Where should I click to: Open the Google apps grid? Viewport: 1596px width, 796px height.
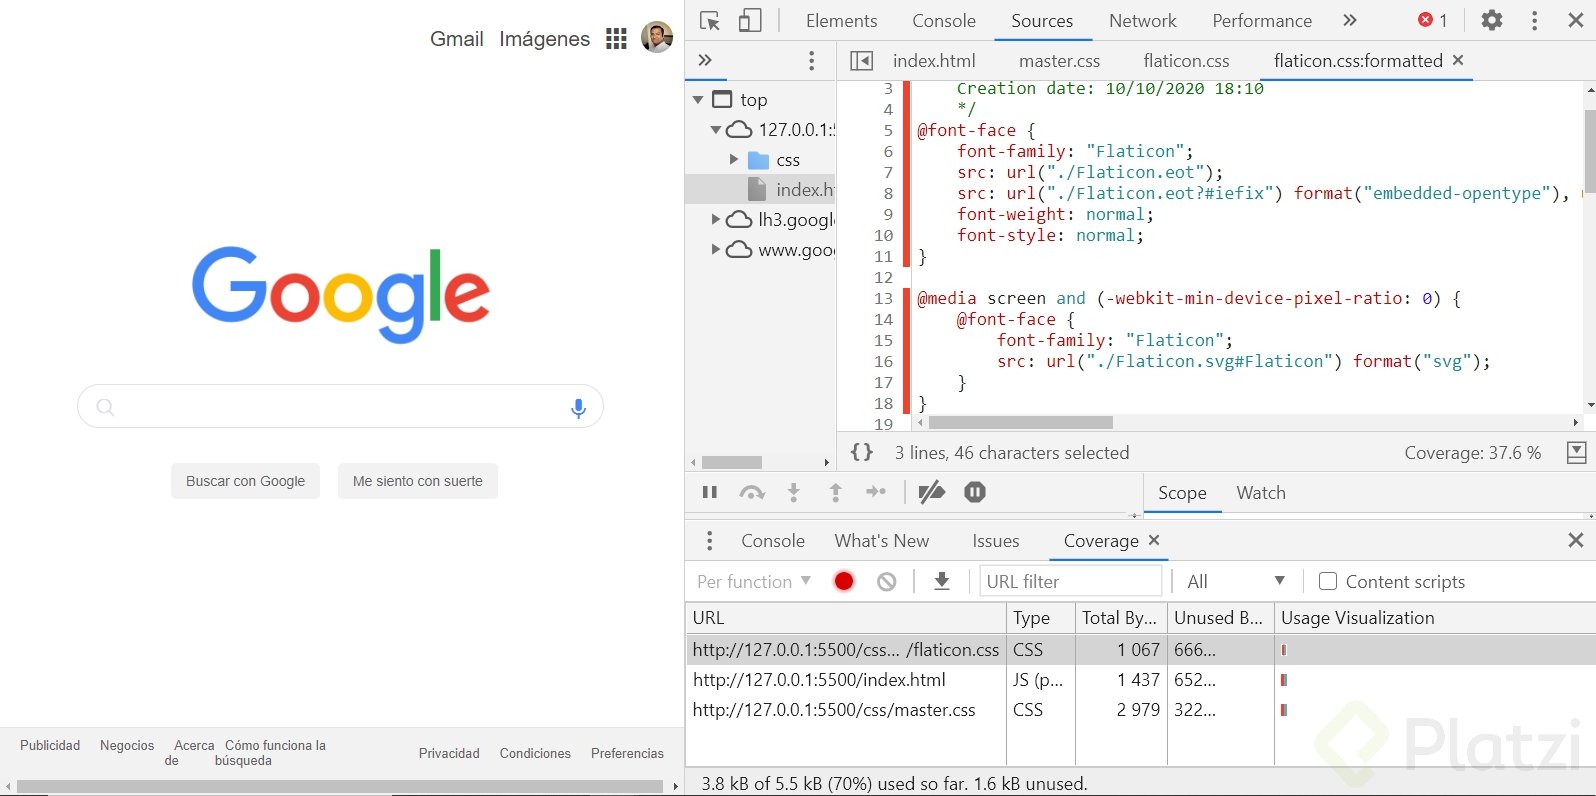[x=617, y=39]
